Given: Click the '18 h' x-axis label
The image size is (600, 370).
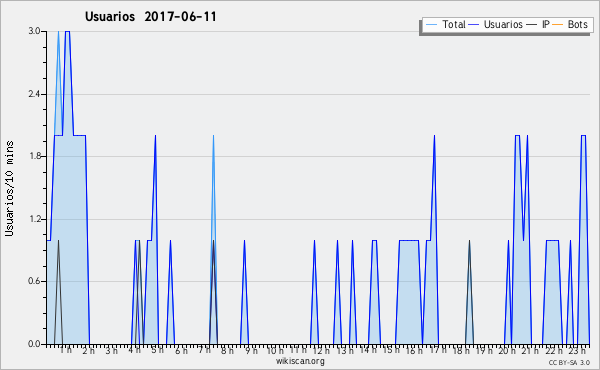Looking at the screenshot, I should (461, 350).
